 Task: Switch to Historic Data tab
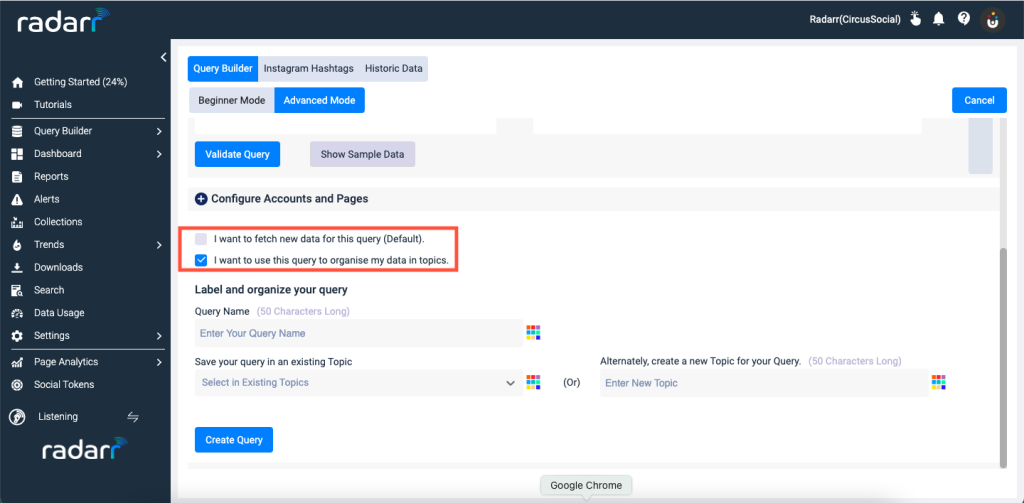tap(394, 69)
